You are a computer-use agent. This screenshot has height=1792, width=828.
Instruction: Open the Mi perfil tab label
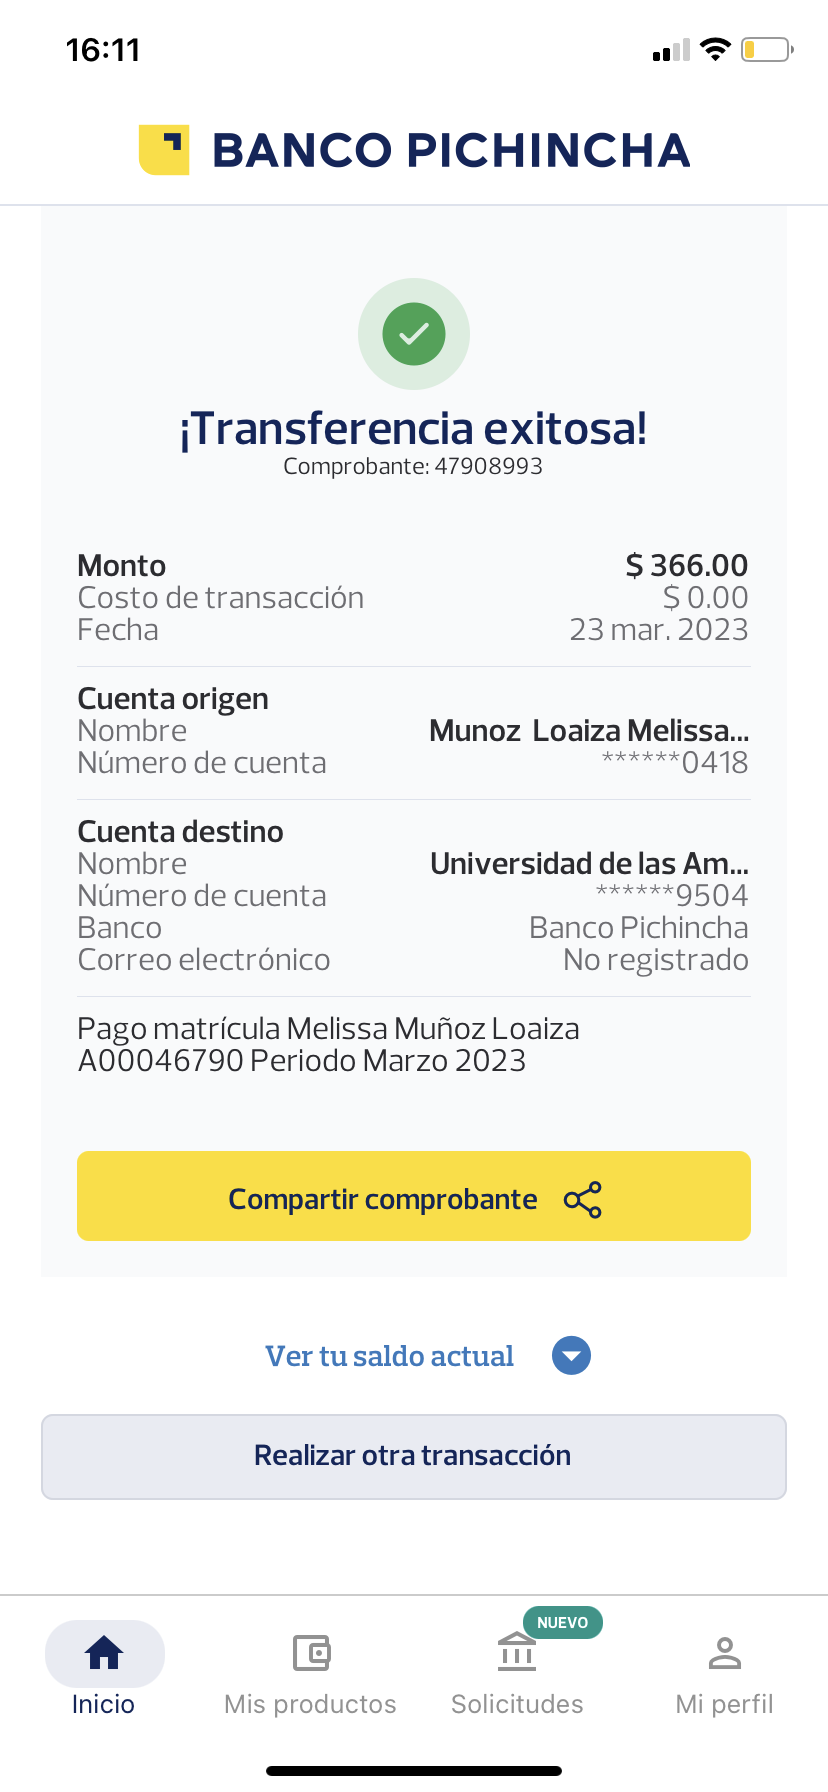click(724, 1704)
